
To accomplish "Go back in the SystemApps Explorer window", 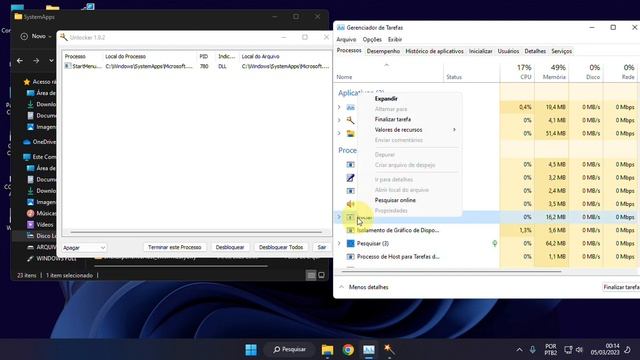I will 20,60.
